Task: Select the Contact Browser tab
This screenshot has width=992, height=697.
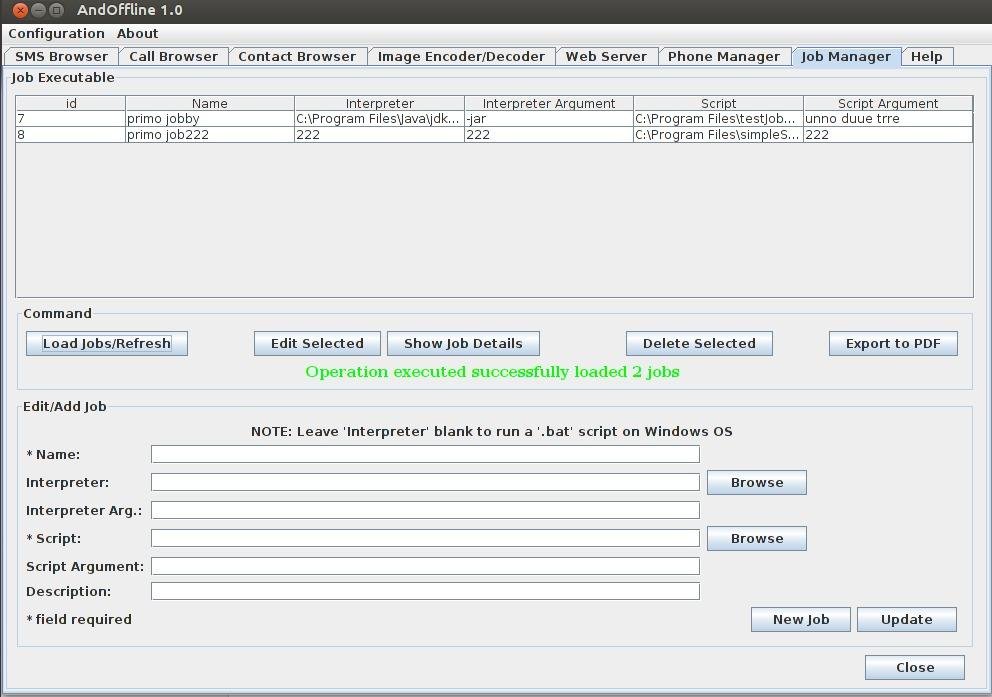Action: [297, 56]
